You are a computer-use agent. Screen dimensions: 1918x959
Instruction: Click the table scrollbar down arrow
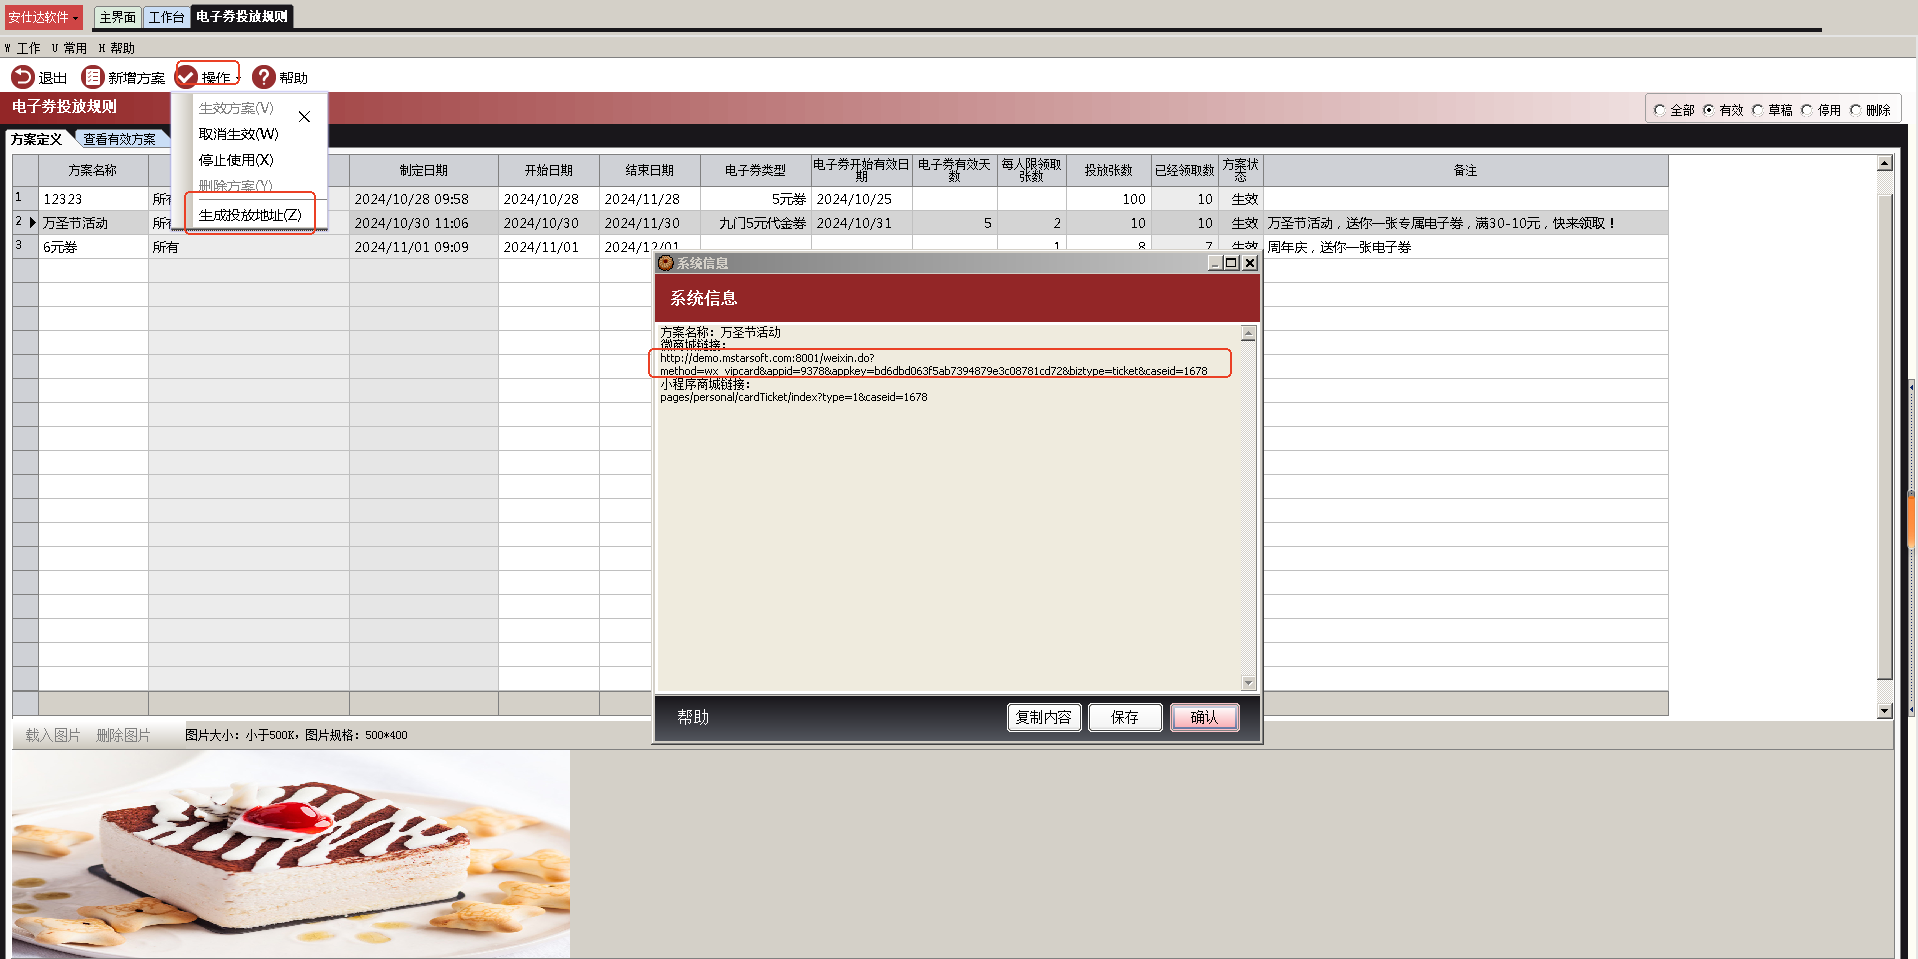point(1885,711)
